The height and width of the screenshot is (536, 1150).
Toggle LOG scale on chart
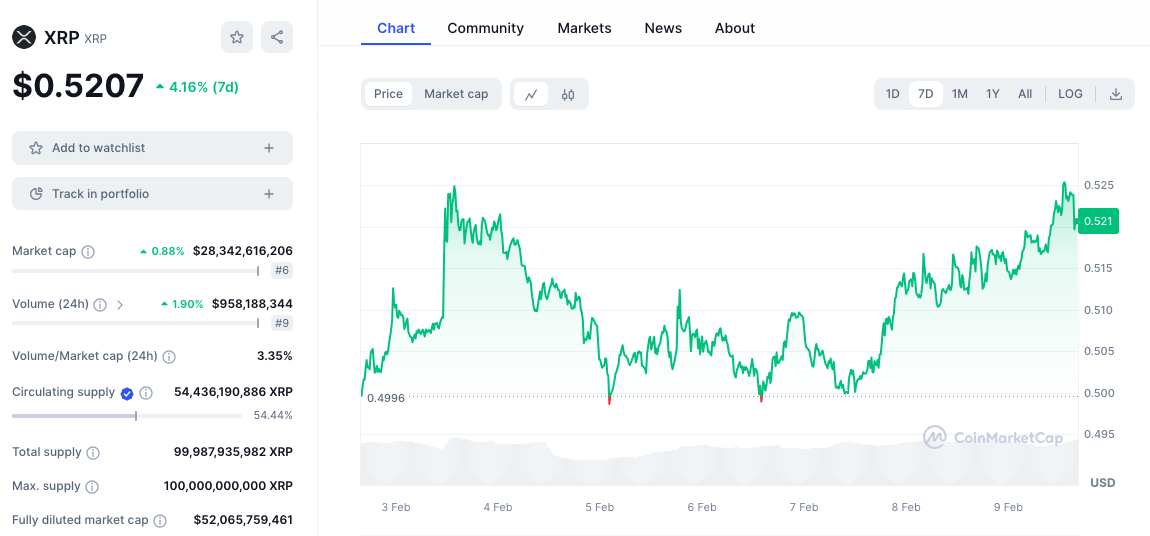pos(1070,94)
